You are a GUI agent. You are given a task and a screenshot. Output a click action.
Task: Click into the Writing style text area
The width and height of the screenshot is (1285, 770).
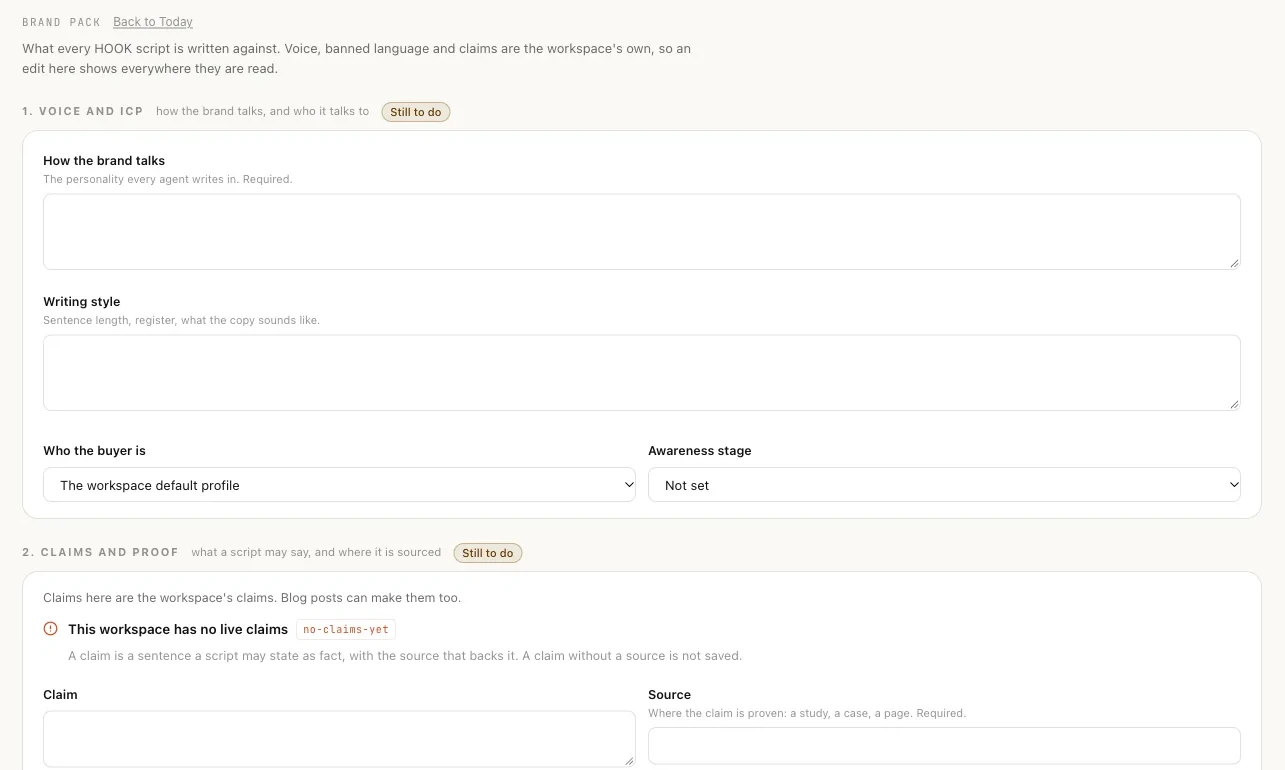642,373
